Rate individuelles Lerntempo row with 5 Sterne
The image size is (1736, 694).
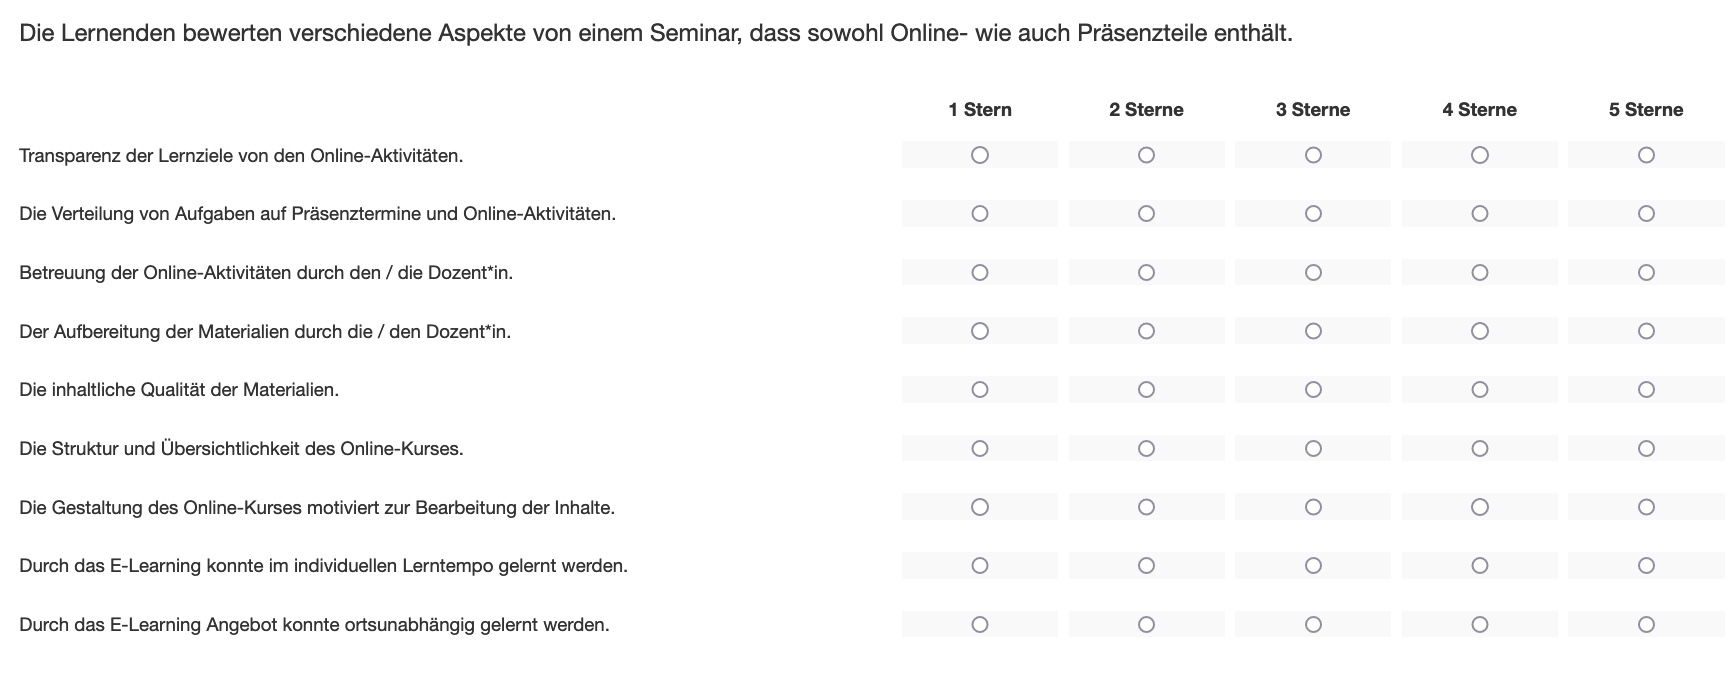[x=1646, y=566]
